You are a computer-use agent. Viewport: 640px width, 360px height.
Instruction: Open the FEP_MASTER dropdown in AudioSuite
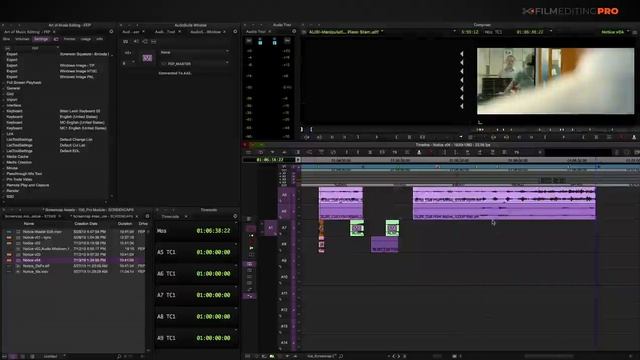[x=194, y=64]
